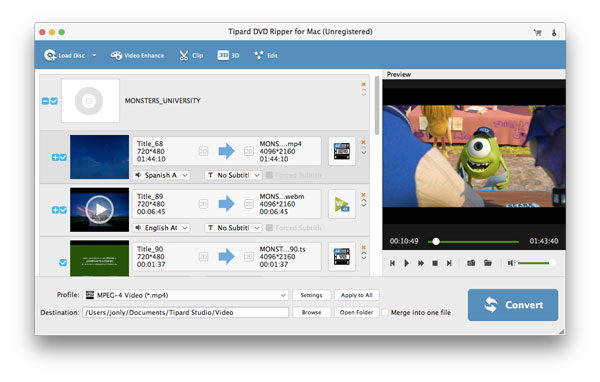Stop the preview playback
Viewport: 600px width, 382px height.
tap(435, 263)
